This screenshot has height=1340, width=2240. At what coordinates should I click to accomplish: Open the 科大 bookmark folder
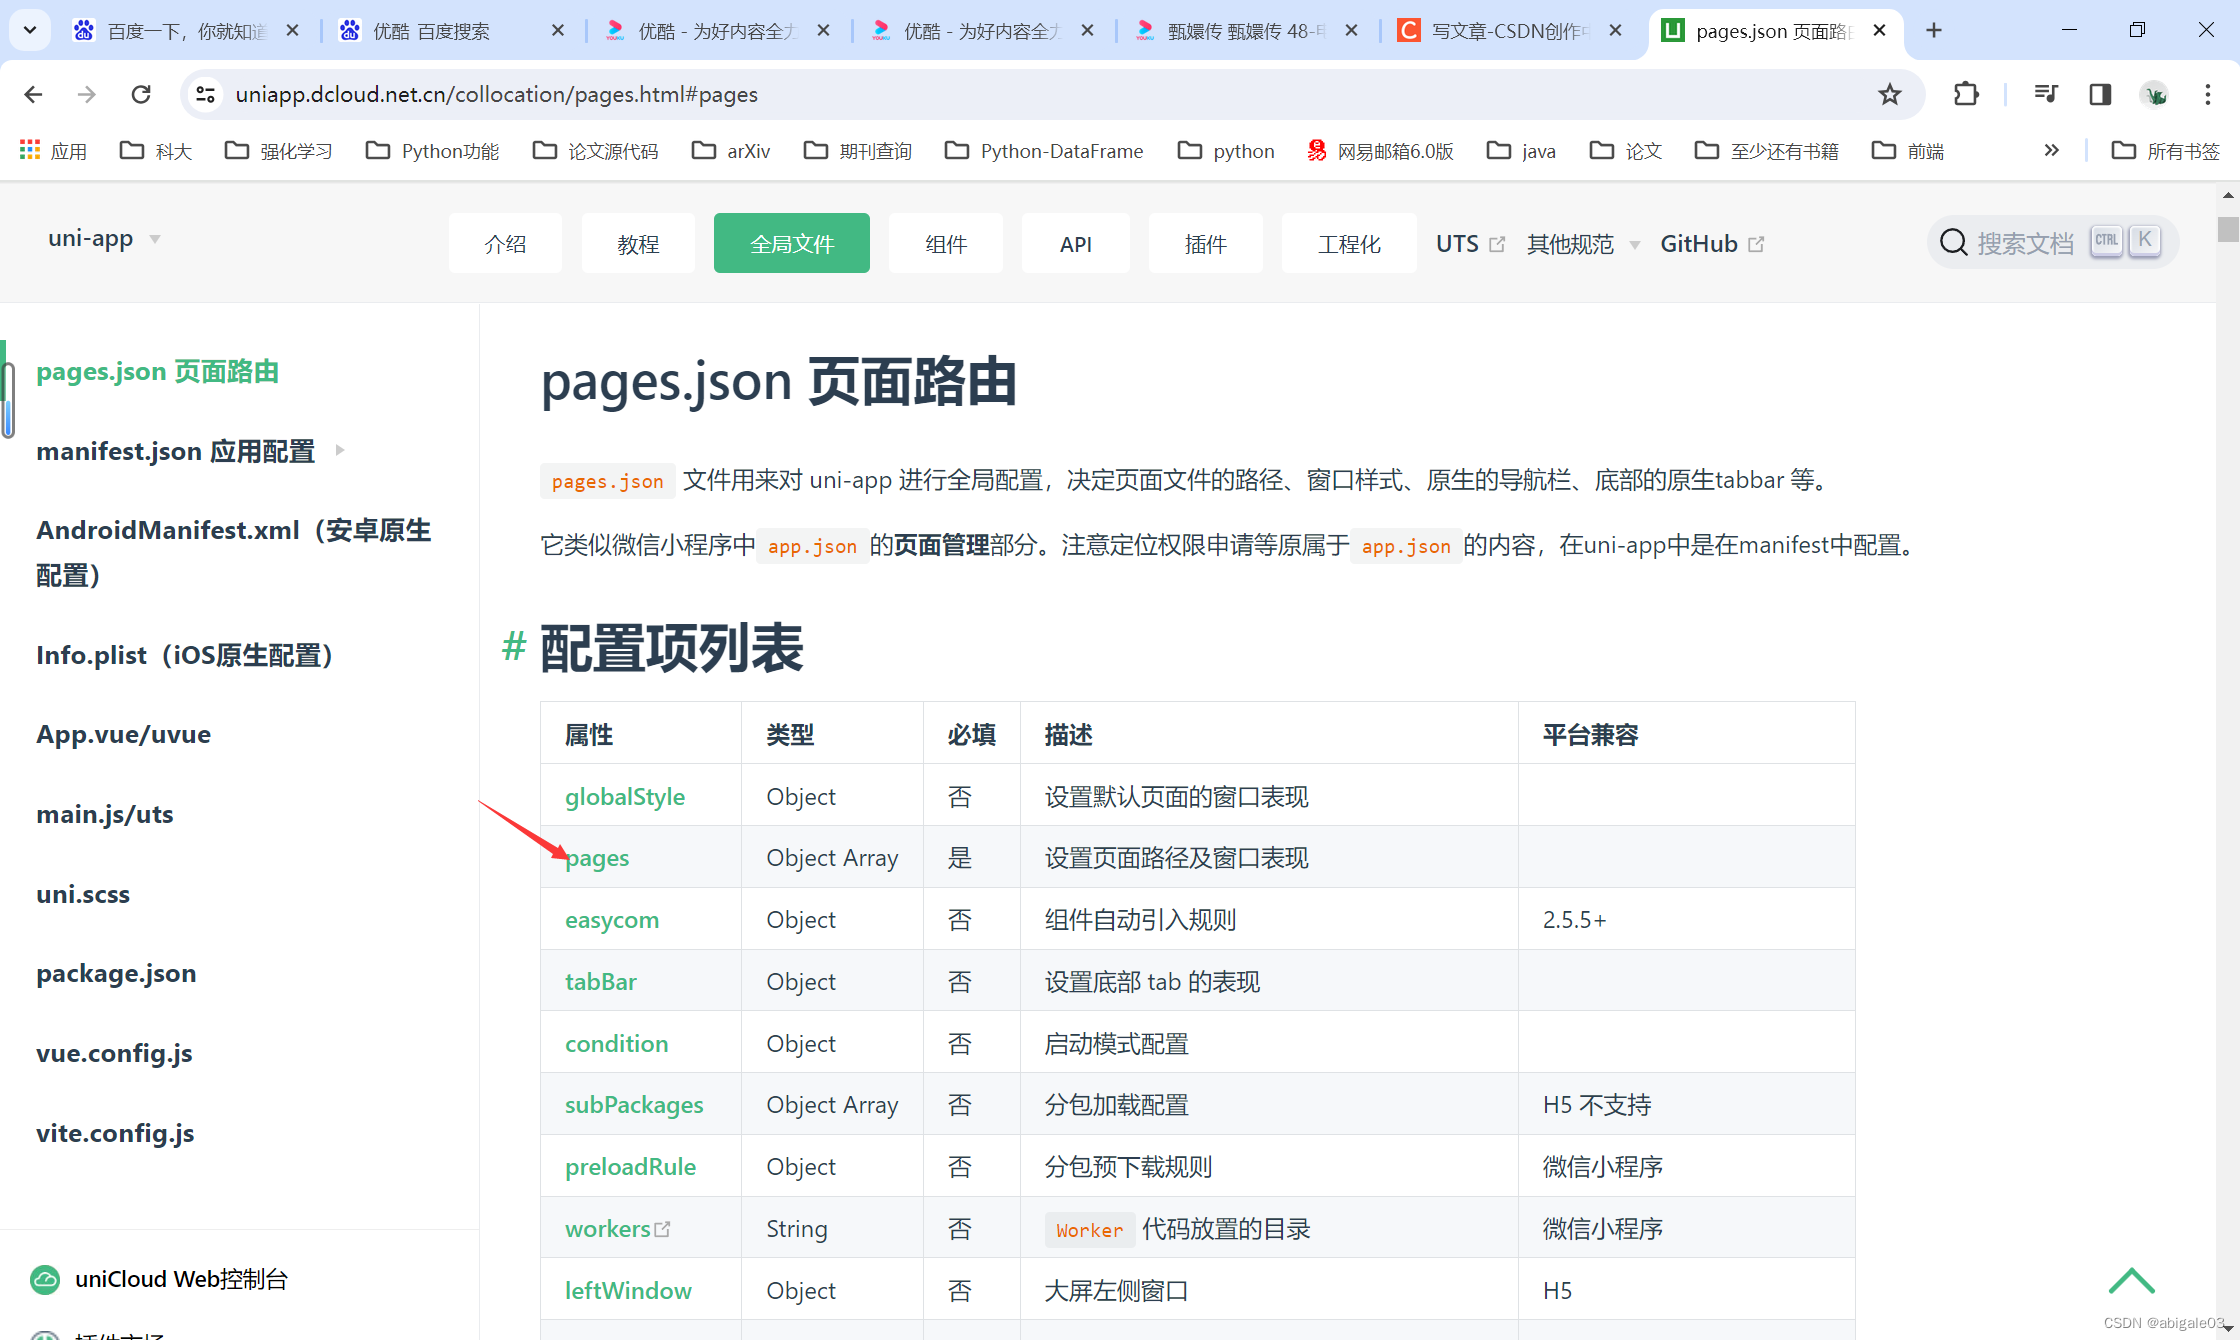pos(155,151)
